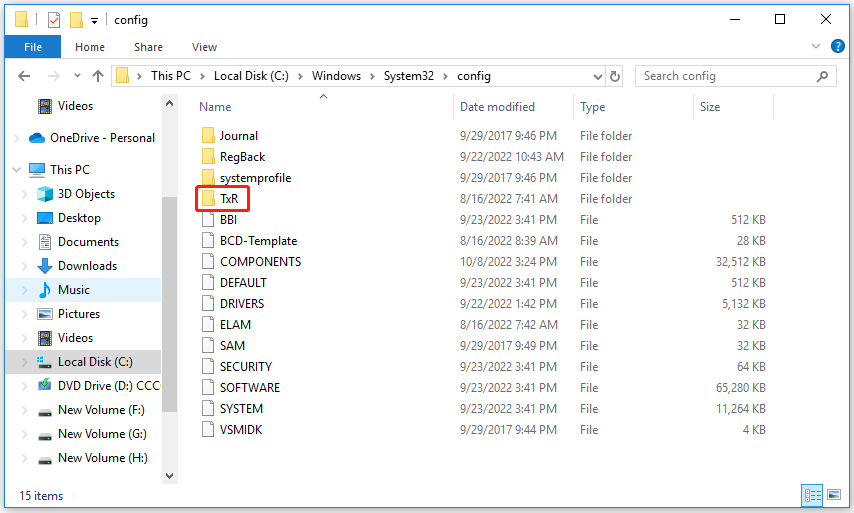This screenshot has height=513, width=854.
Task: Select the RegBack folder
Action: (242, 157)
